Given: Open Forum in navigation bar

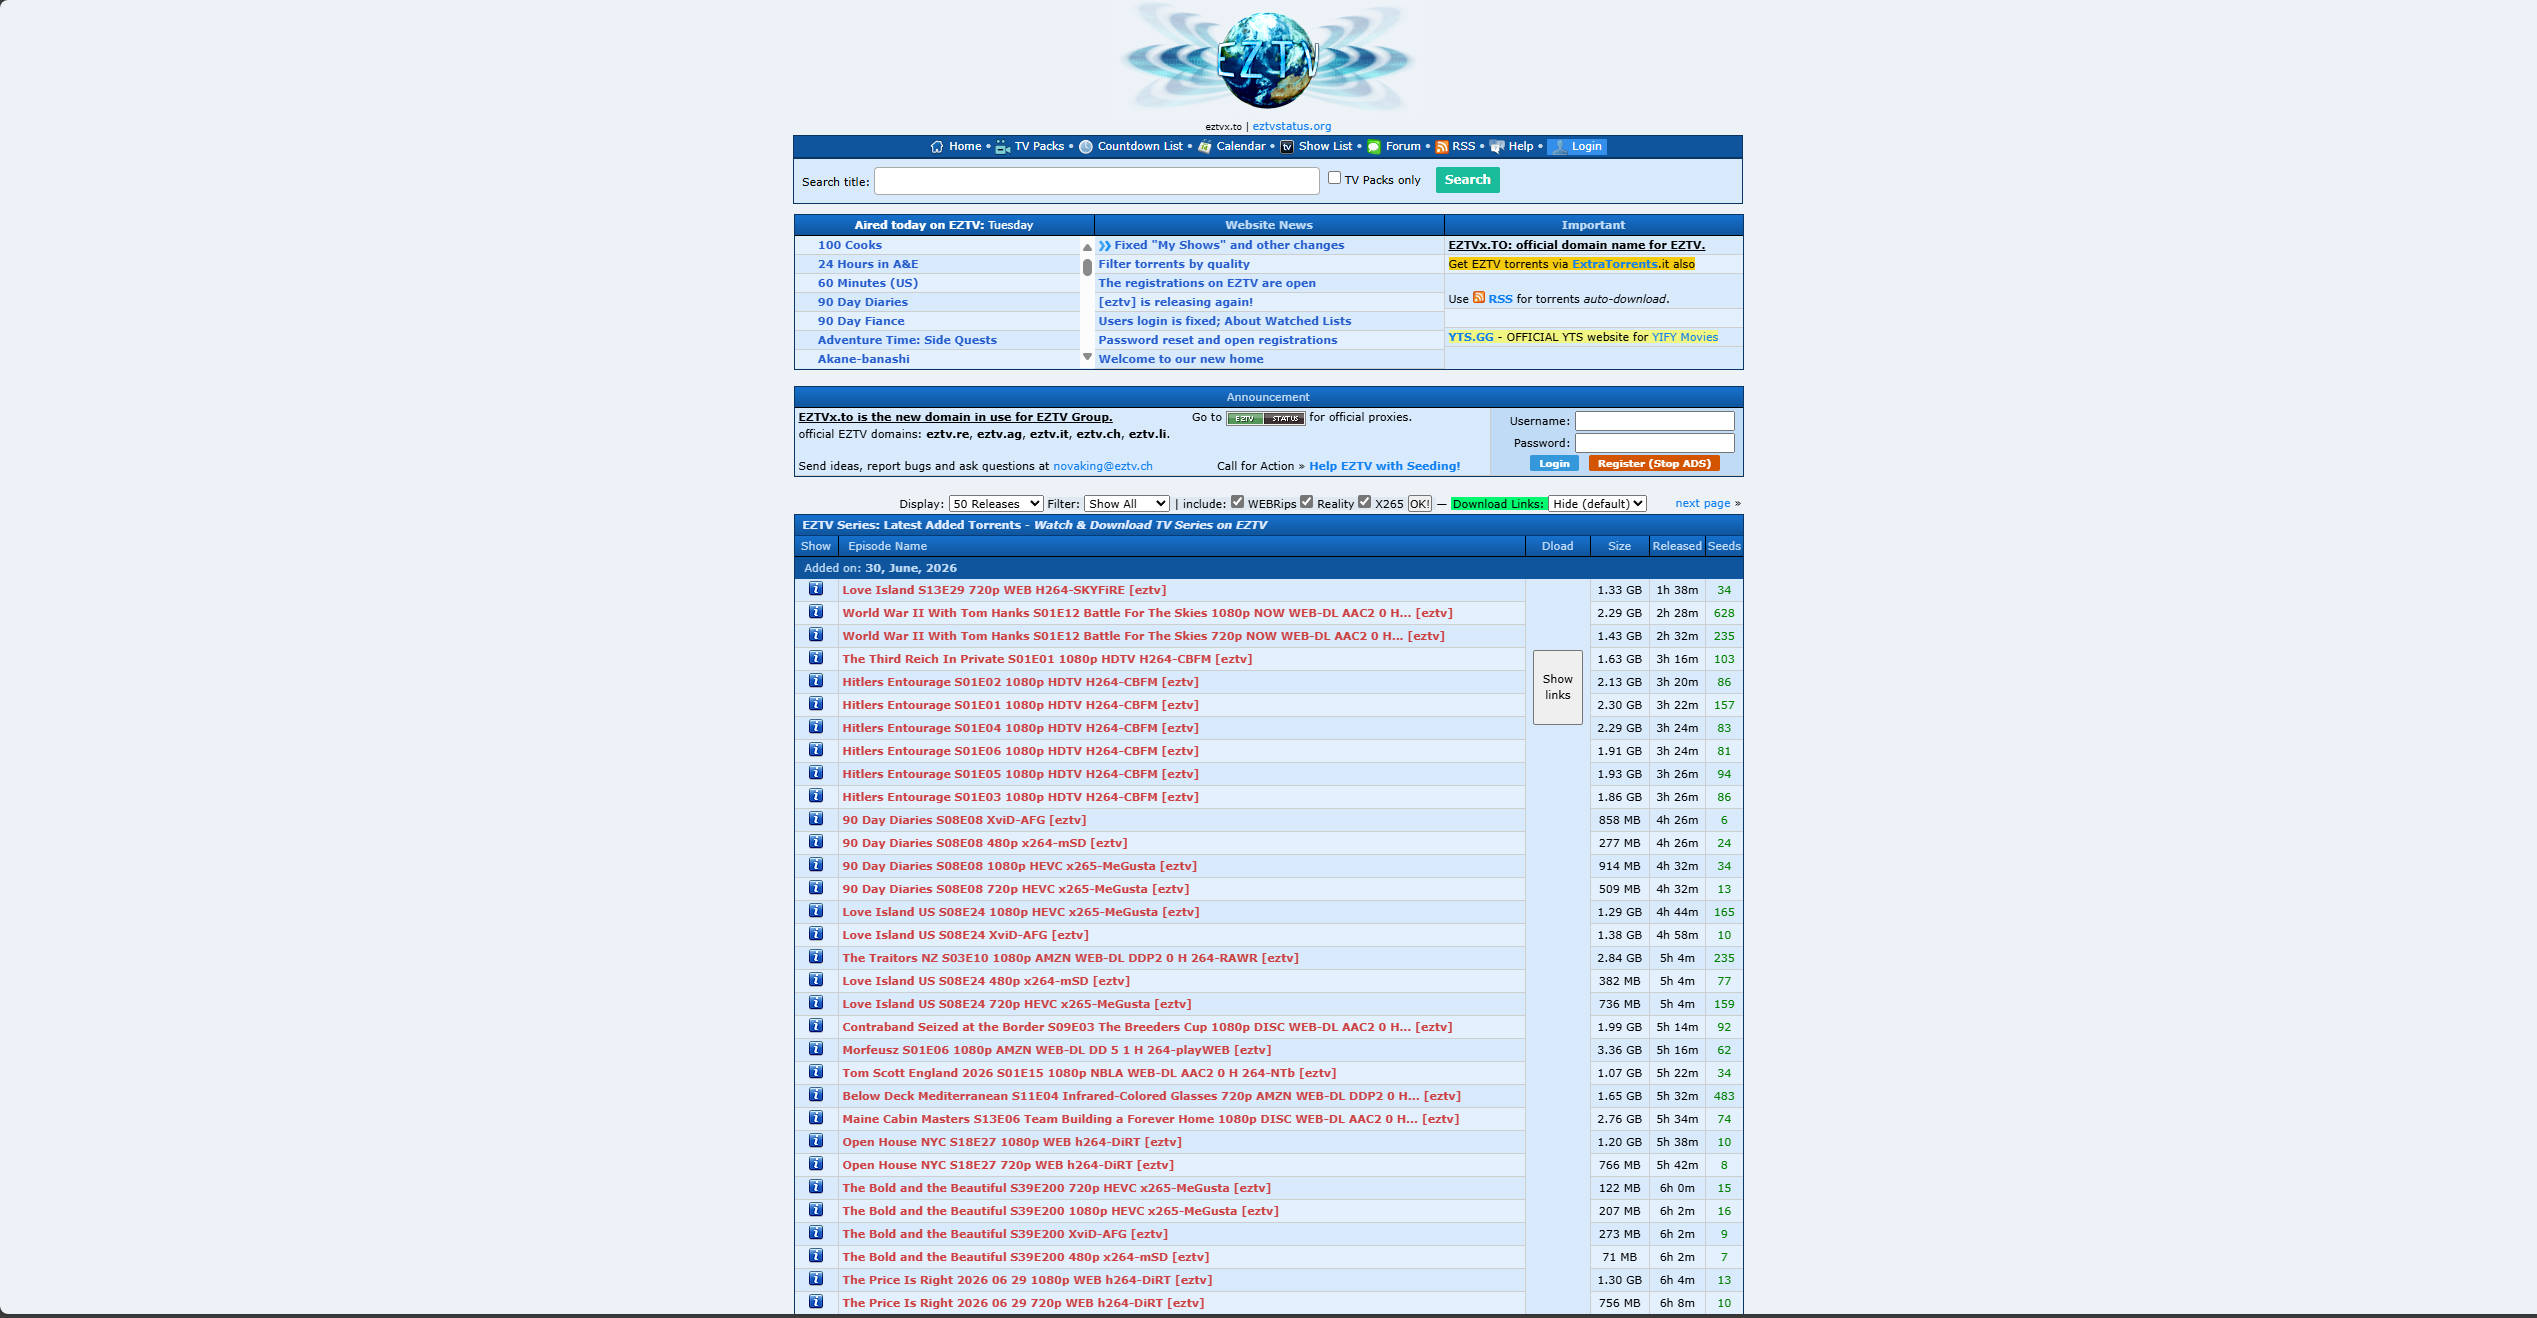Looking at the screenshot, I should (1403, 146).
